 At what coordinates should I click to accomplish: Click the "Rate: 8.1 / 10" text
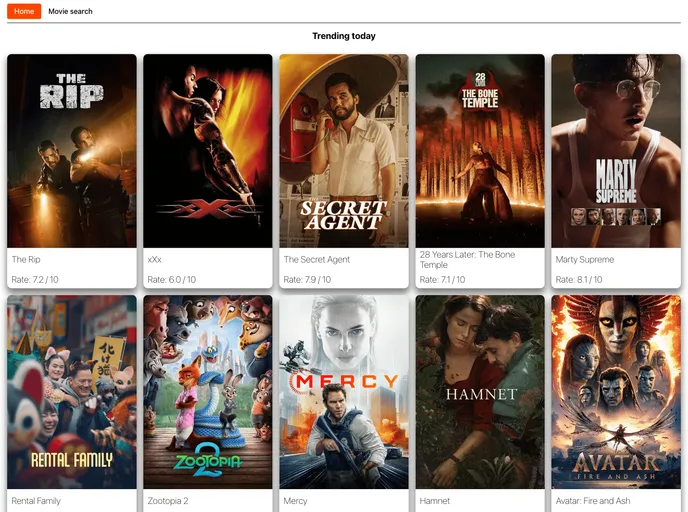tap(579, 279)
